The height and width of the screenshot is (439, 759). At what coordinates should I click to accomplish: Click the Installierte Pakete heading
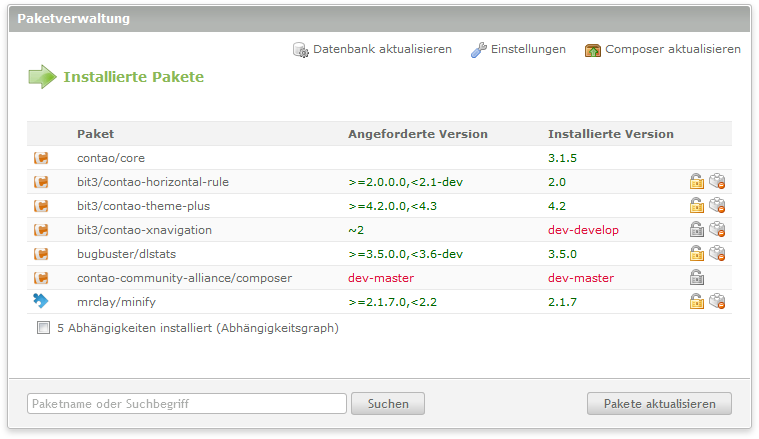(134, 77)
